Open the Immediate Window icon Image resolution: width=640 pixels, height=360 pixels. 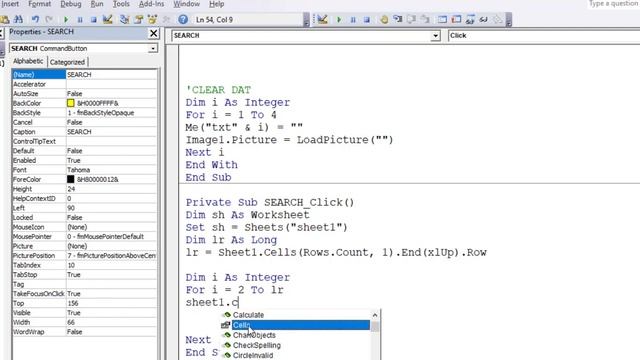point(456,19)
